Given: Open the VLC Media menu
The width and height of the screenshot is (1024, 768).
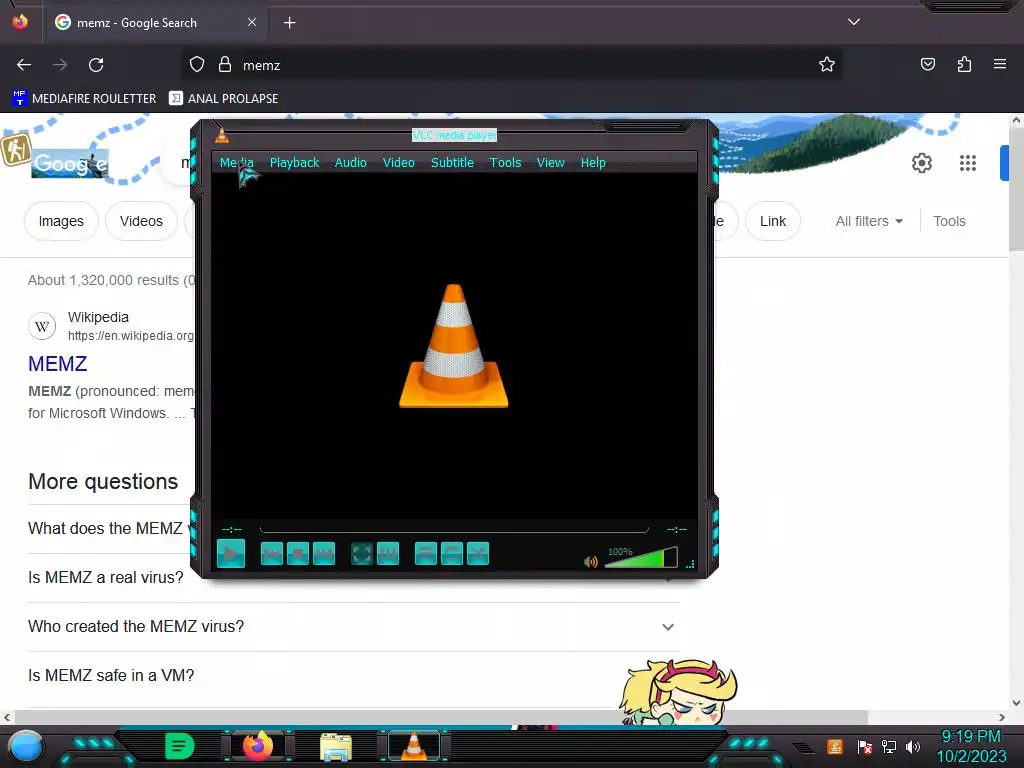Looking at the screenshot, I should pyautogui.click(x=236, y=163).
